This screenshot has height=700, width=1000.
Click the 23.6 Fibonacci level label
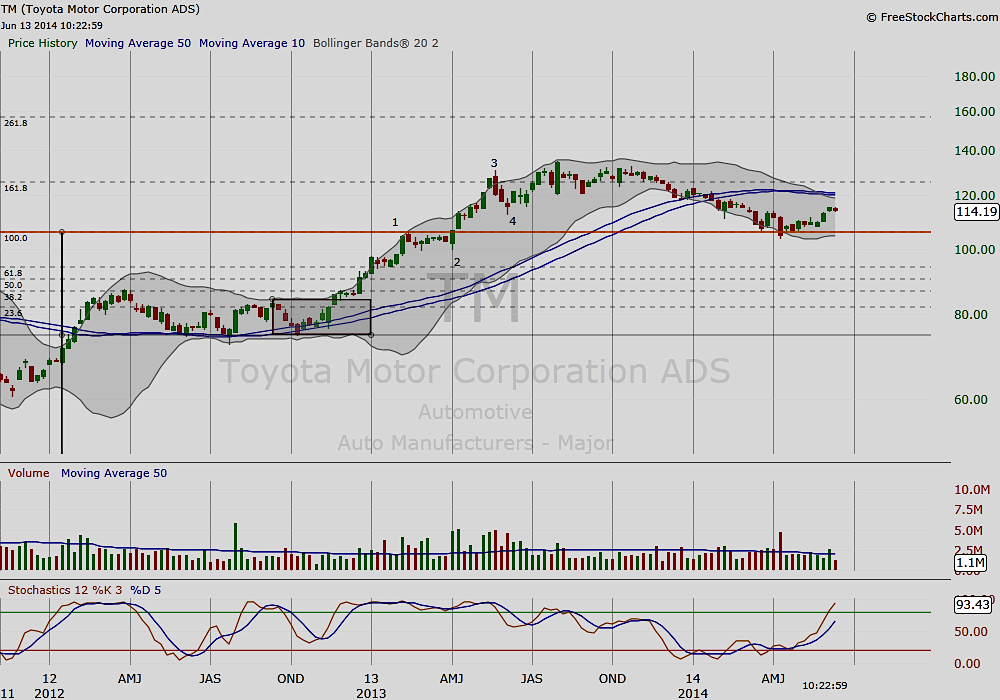[13, 313]
